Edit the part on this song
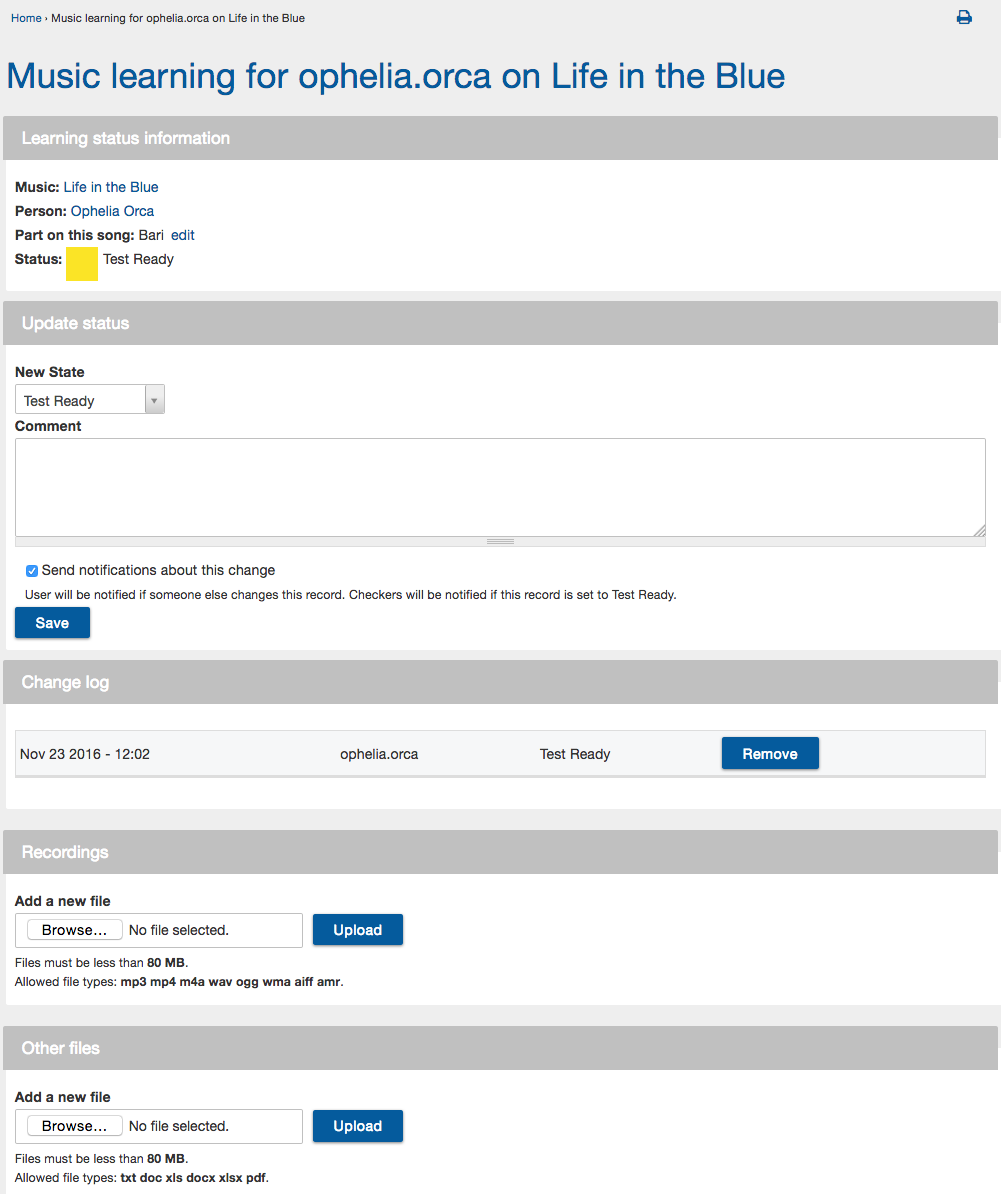 tap(183, 235)
